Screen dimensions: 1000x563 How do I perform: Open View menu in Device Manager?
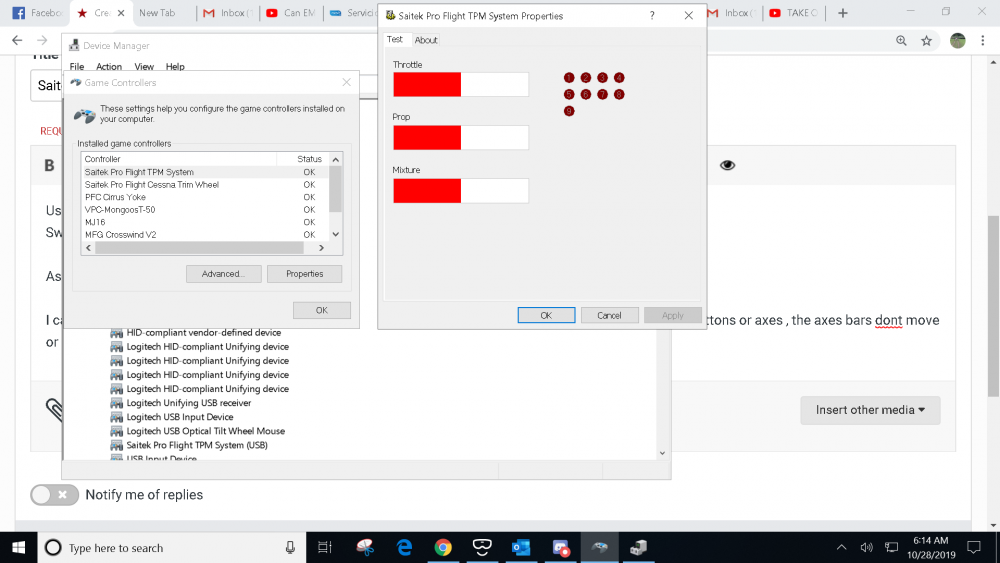[x=144, y=66]
